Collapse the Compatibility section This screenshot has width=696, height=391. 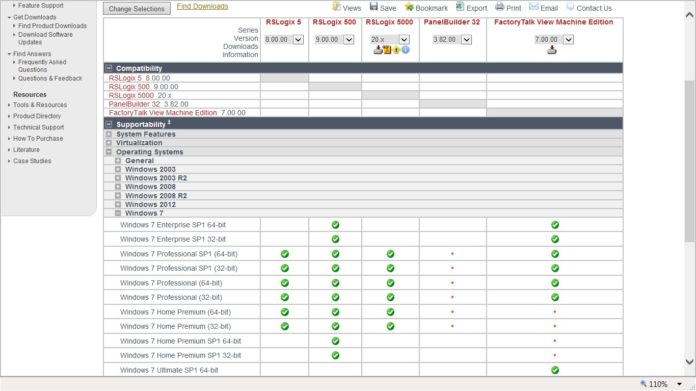109,68
